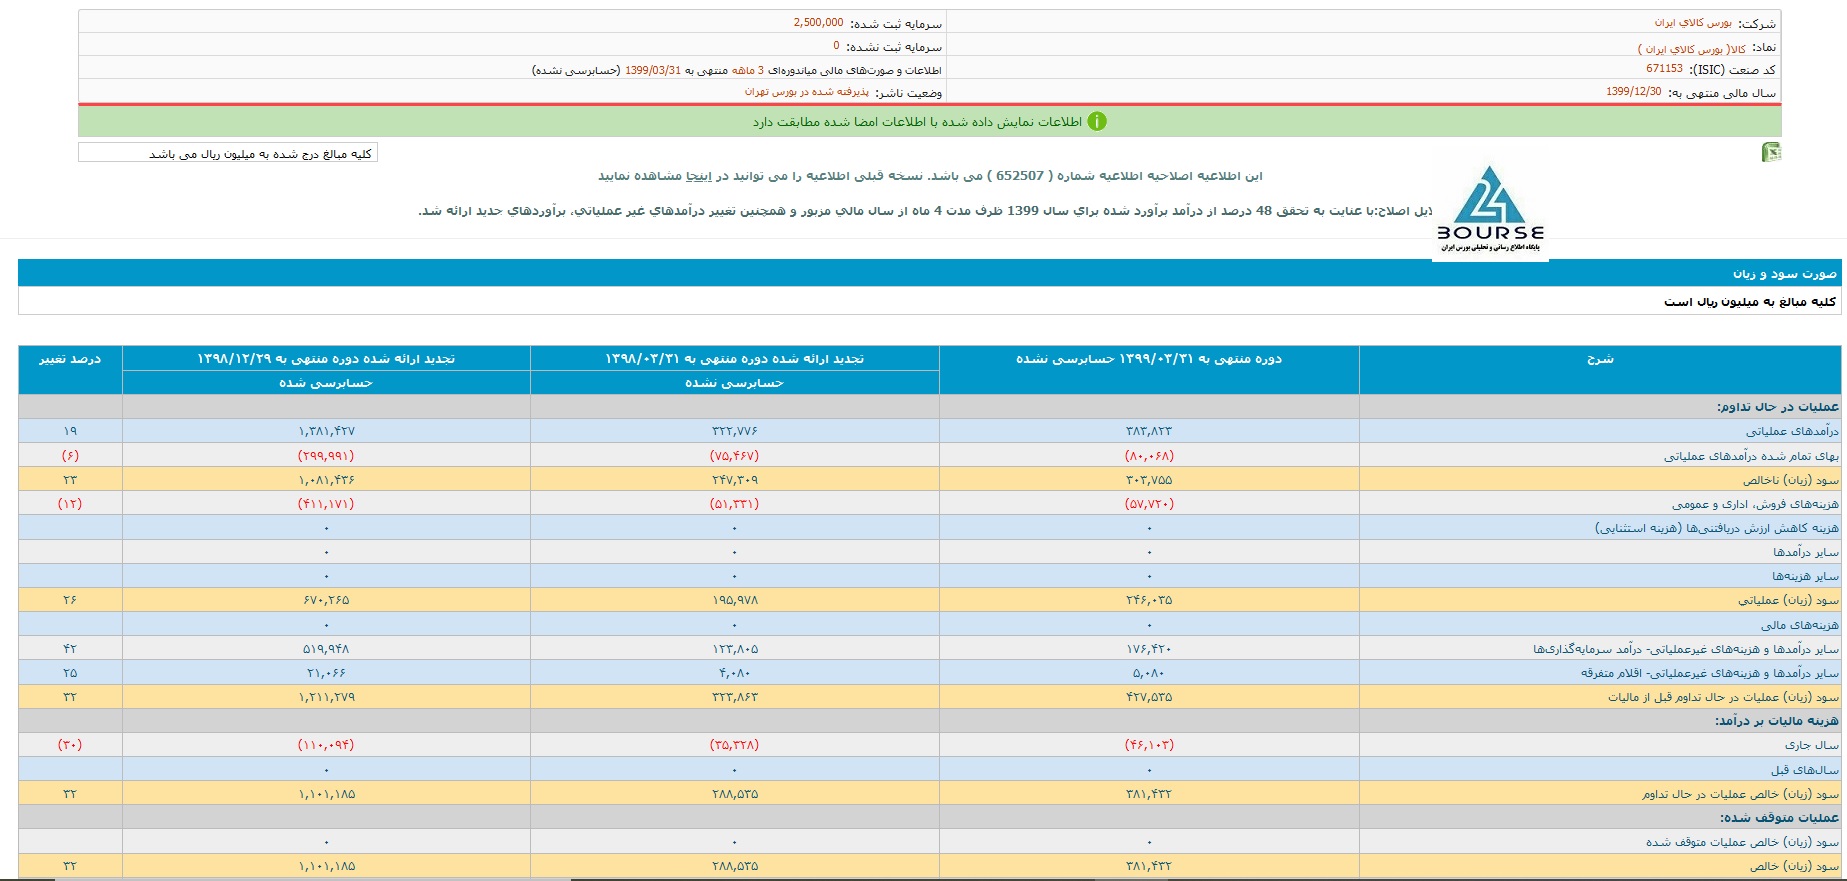Select current year tax percent change (30)

point(70,745)
